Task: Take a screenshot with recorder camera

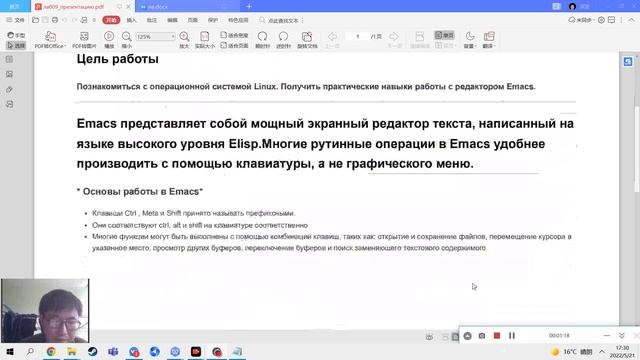Action: (482, 336)
